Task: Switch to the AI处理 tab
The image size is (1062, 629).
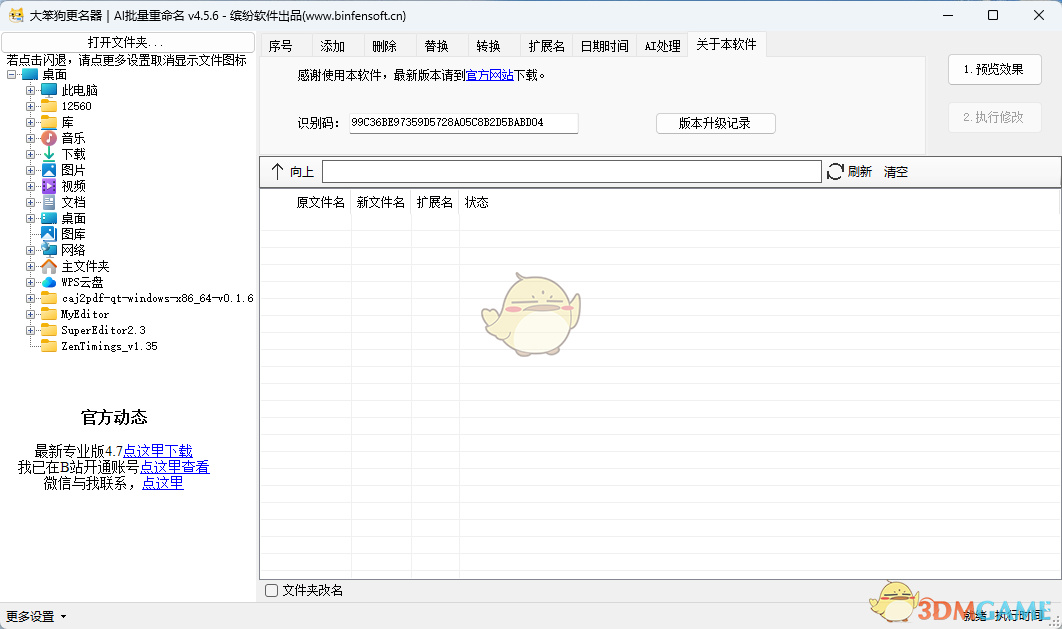Action: (661, 45)
